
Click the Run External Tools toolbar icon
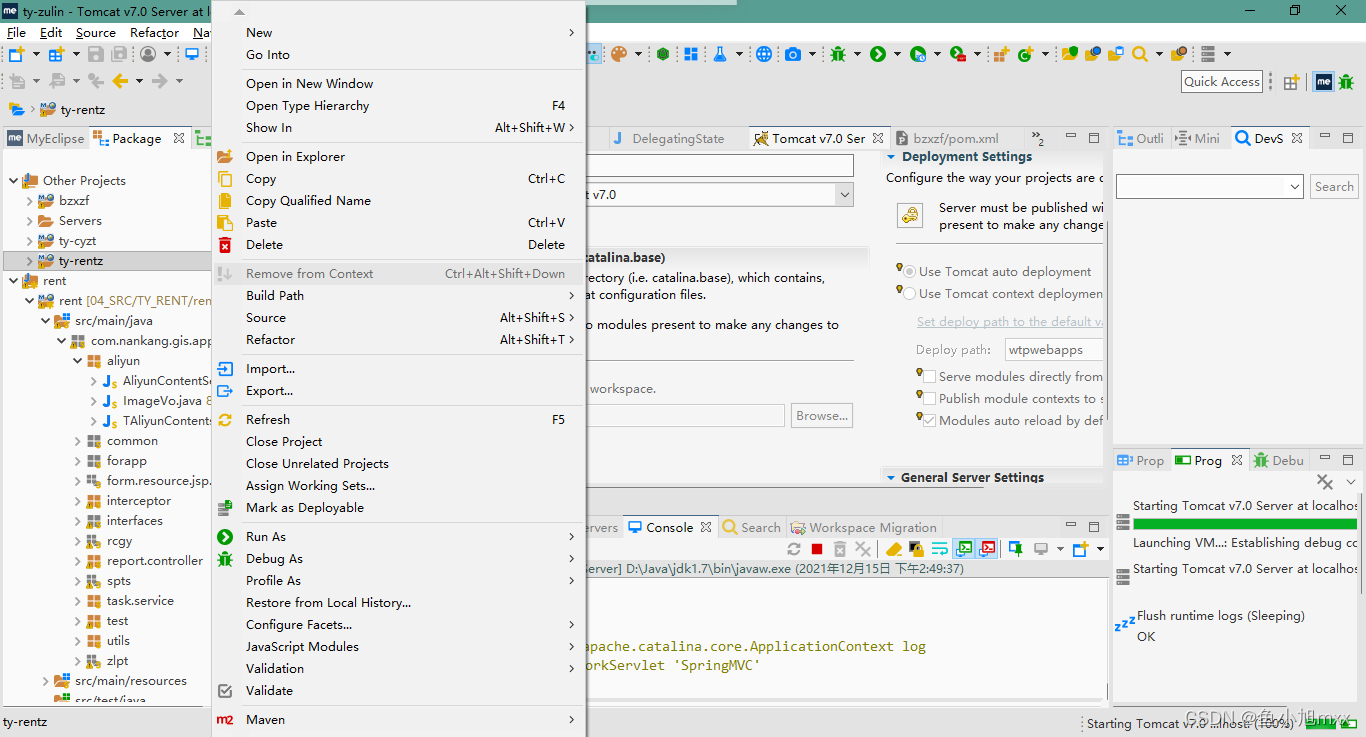click(x=957, y=54)
